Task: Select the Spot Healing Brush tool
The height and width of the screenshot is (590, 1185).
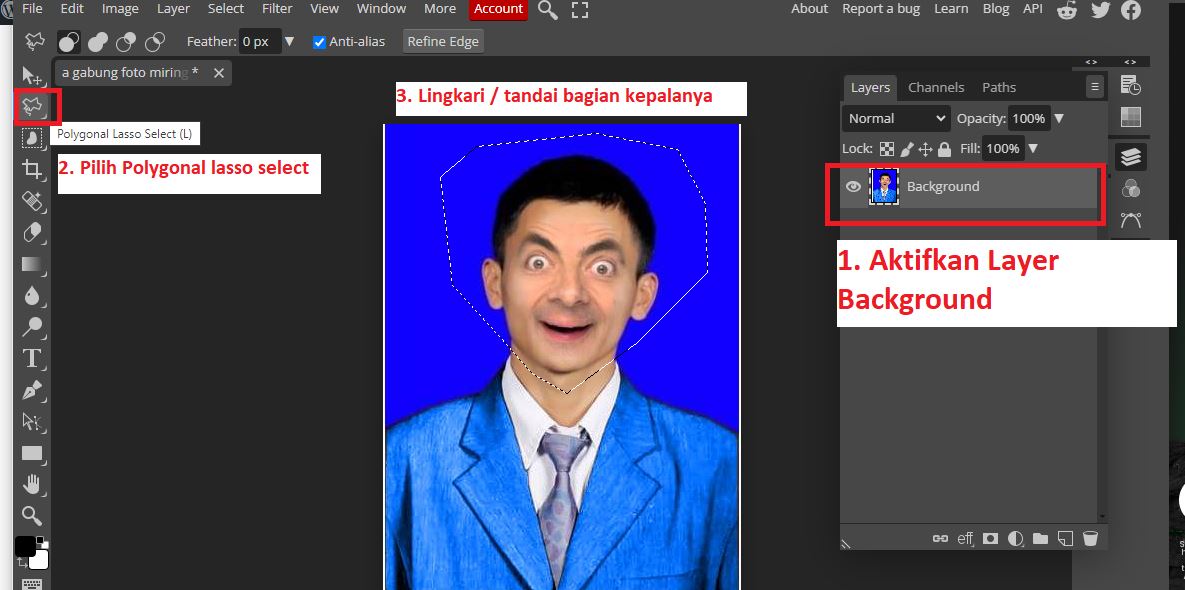Action: coord(32,201)
